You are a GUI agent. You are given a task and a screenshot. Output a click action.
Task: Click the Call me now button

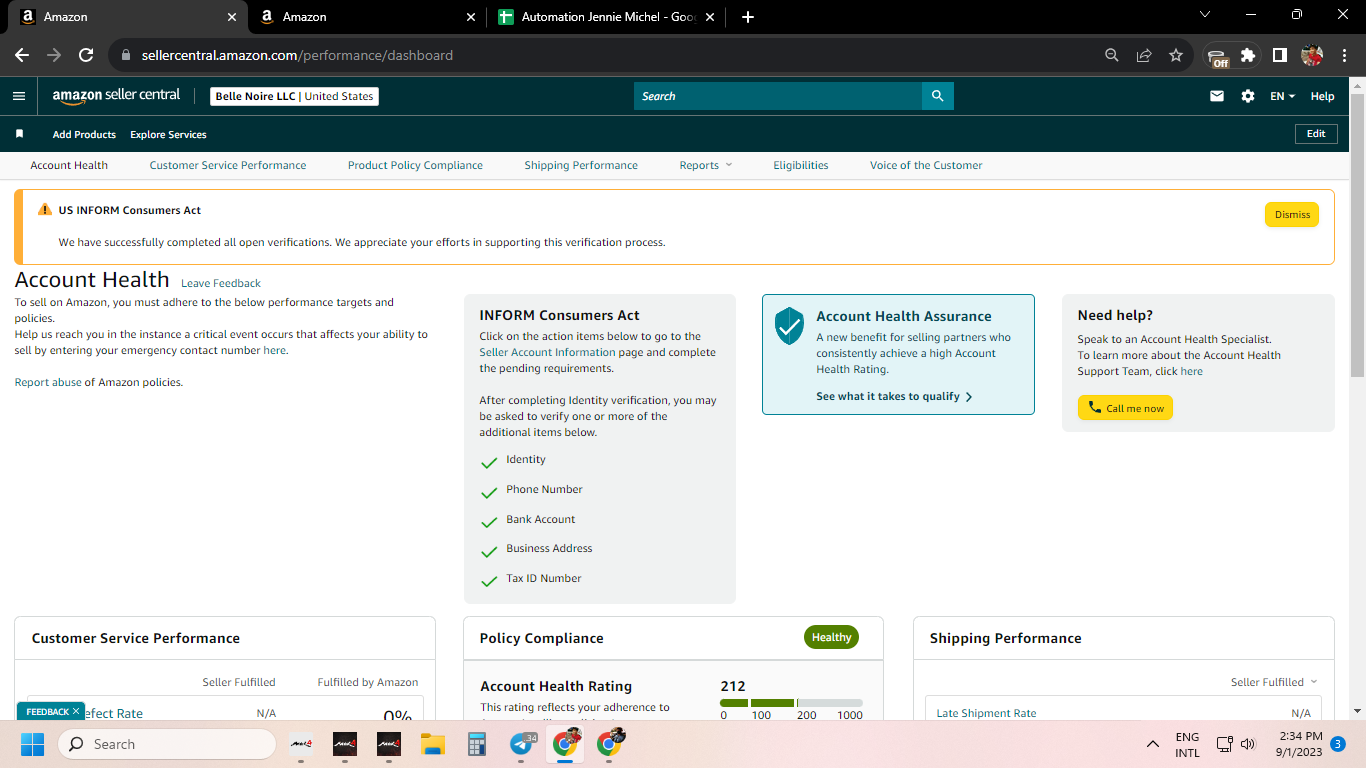1125,408
